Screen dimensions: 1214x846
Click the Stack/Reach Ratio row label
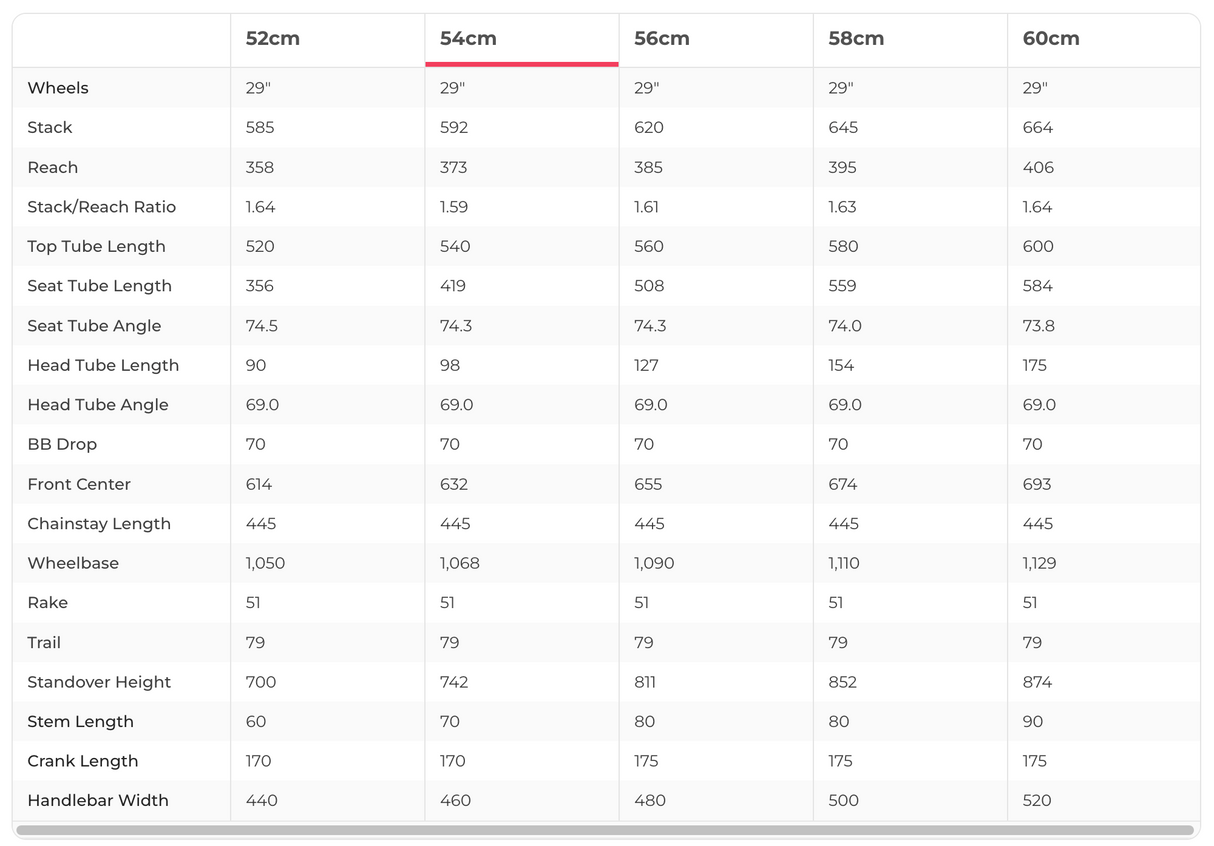[x=101, y=207]
